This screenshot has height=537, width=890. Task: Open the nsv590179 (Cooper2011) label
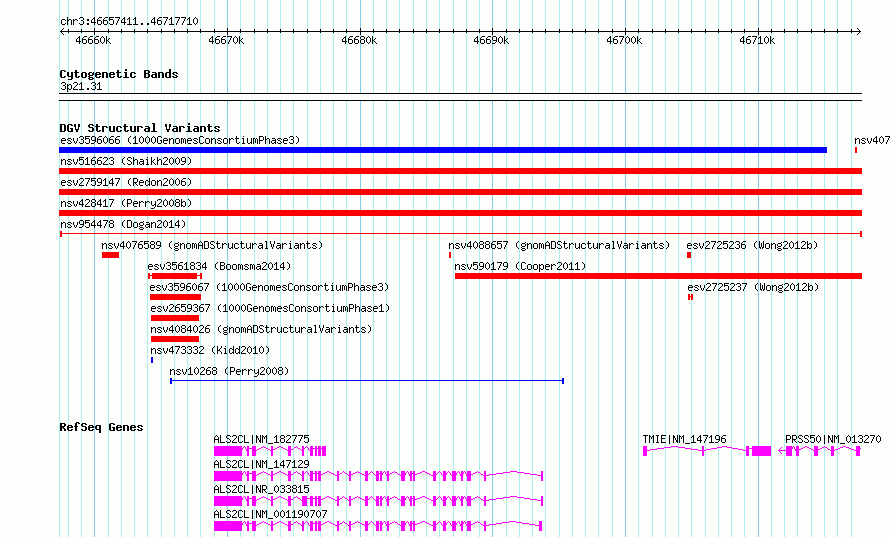pyautogui.click(x=520, y=266)
